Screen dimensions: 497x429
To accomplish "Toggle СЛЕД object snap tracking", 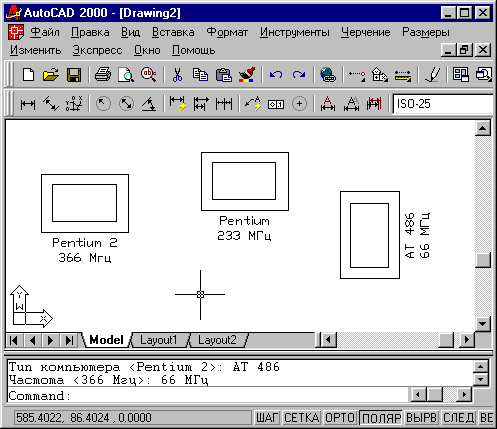I will point(458,418).
